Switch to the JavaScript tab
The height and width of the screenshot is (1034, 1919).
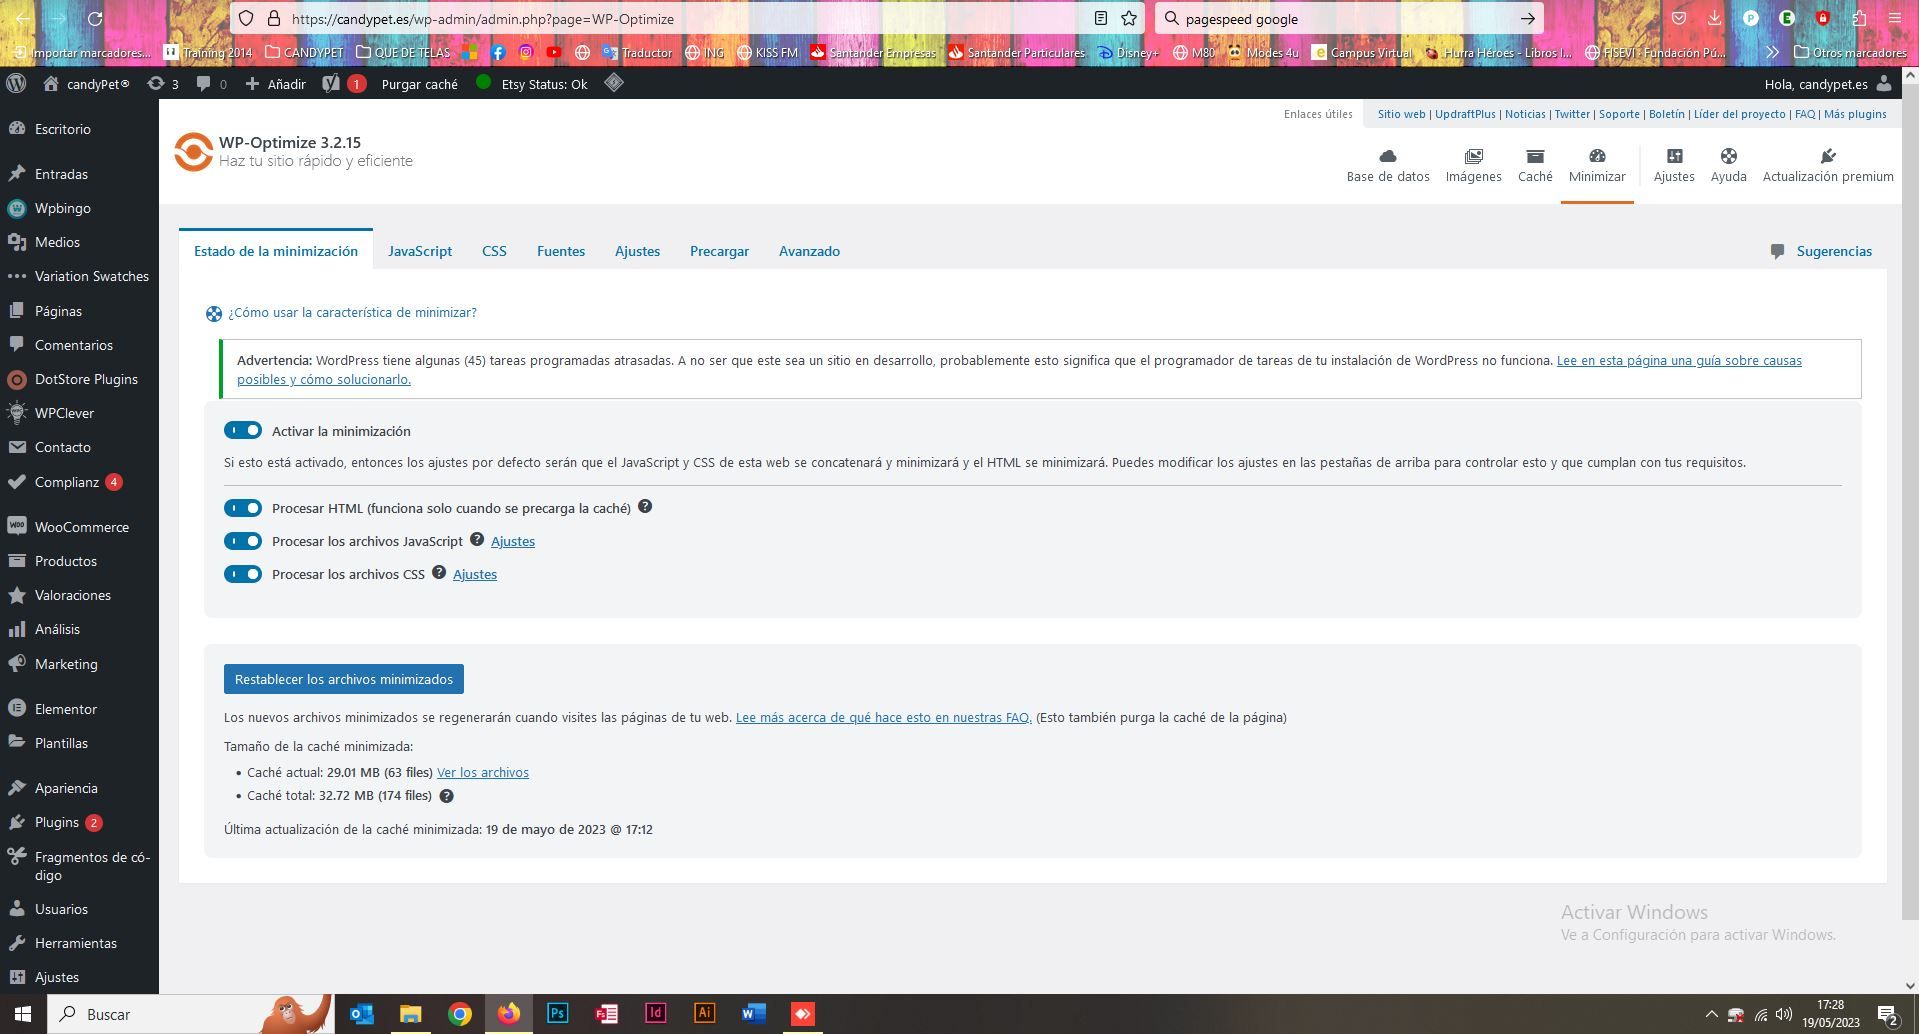(x=420, y=251)
